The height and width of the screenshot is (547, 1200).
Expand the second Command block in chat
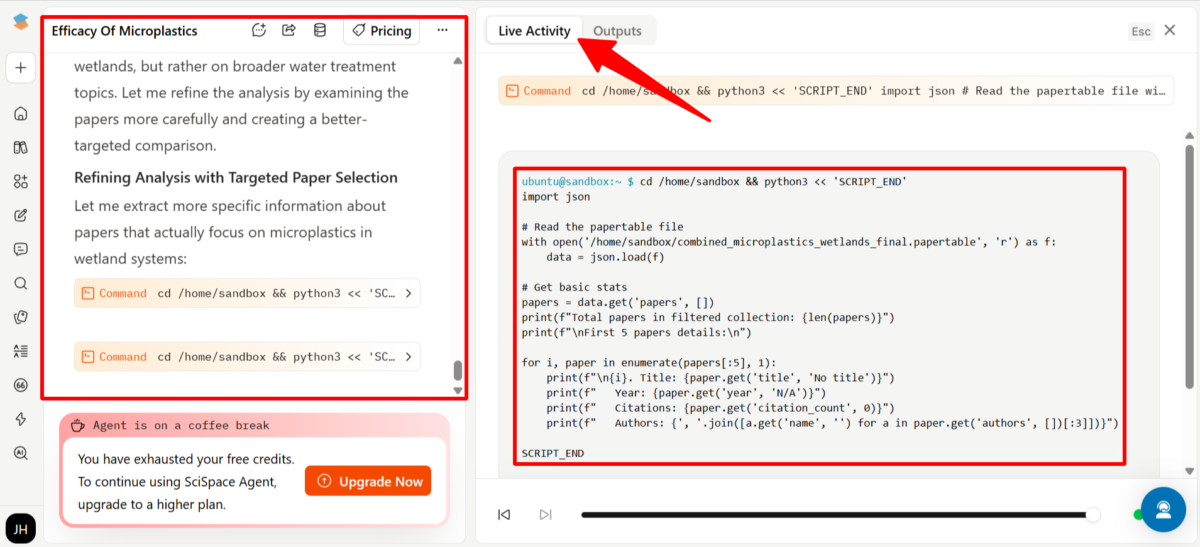click(407, 357)
